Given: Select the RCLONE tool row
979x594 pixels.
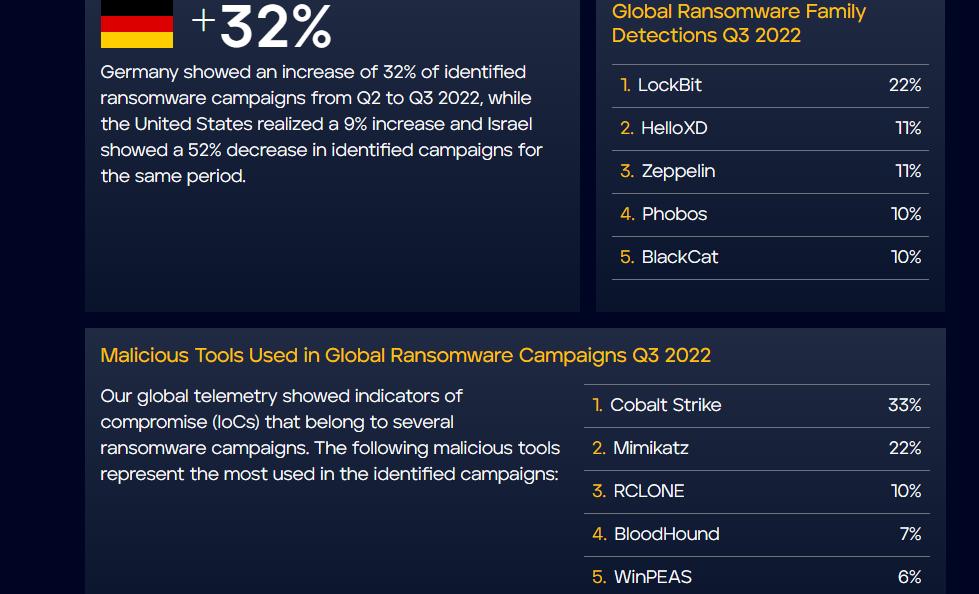Looking at the screenshot, I should [757, 492].
